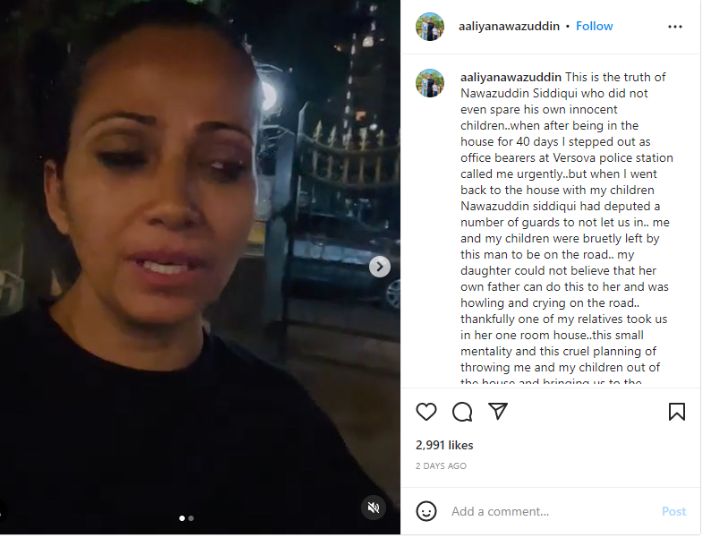Image resolution: width=720 pixels, height=540 pixels.
Task: Unmute the video sound
Action: coord(373,507)
